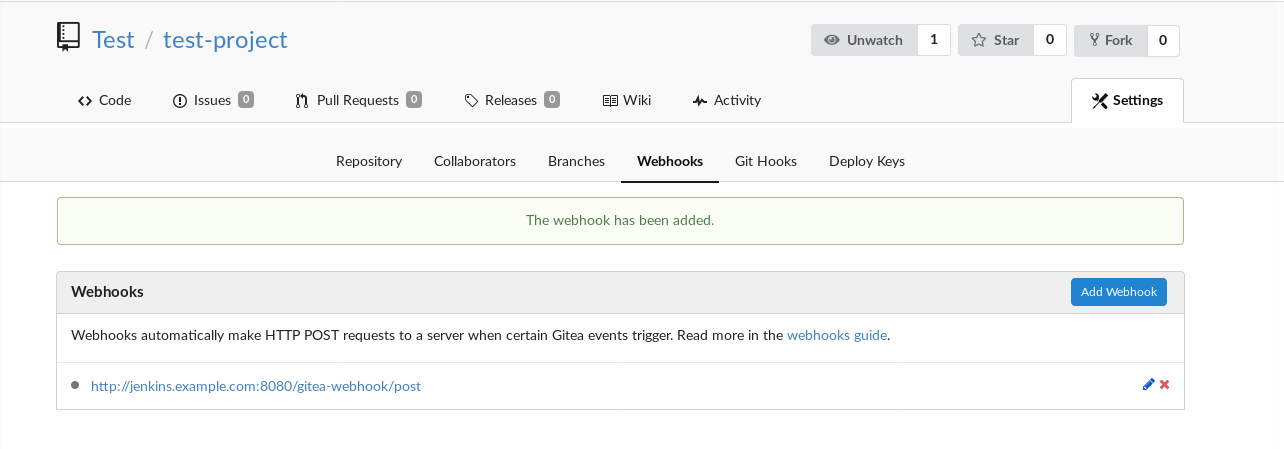Unwatch the test-project repository
This screenshot has width=1284, height=449.
pos(864,40)
